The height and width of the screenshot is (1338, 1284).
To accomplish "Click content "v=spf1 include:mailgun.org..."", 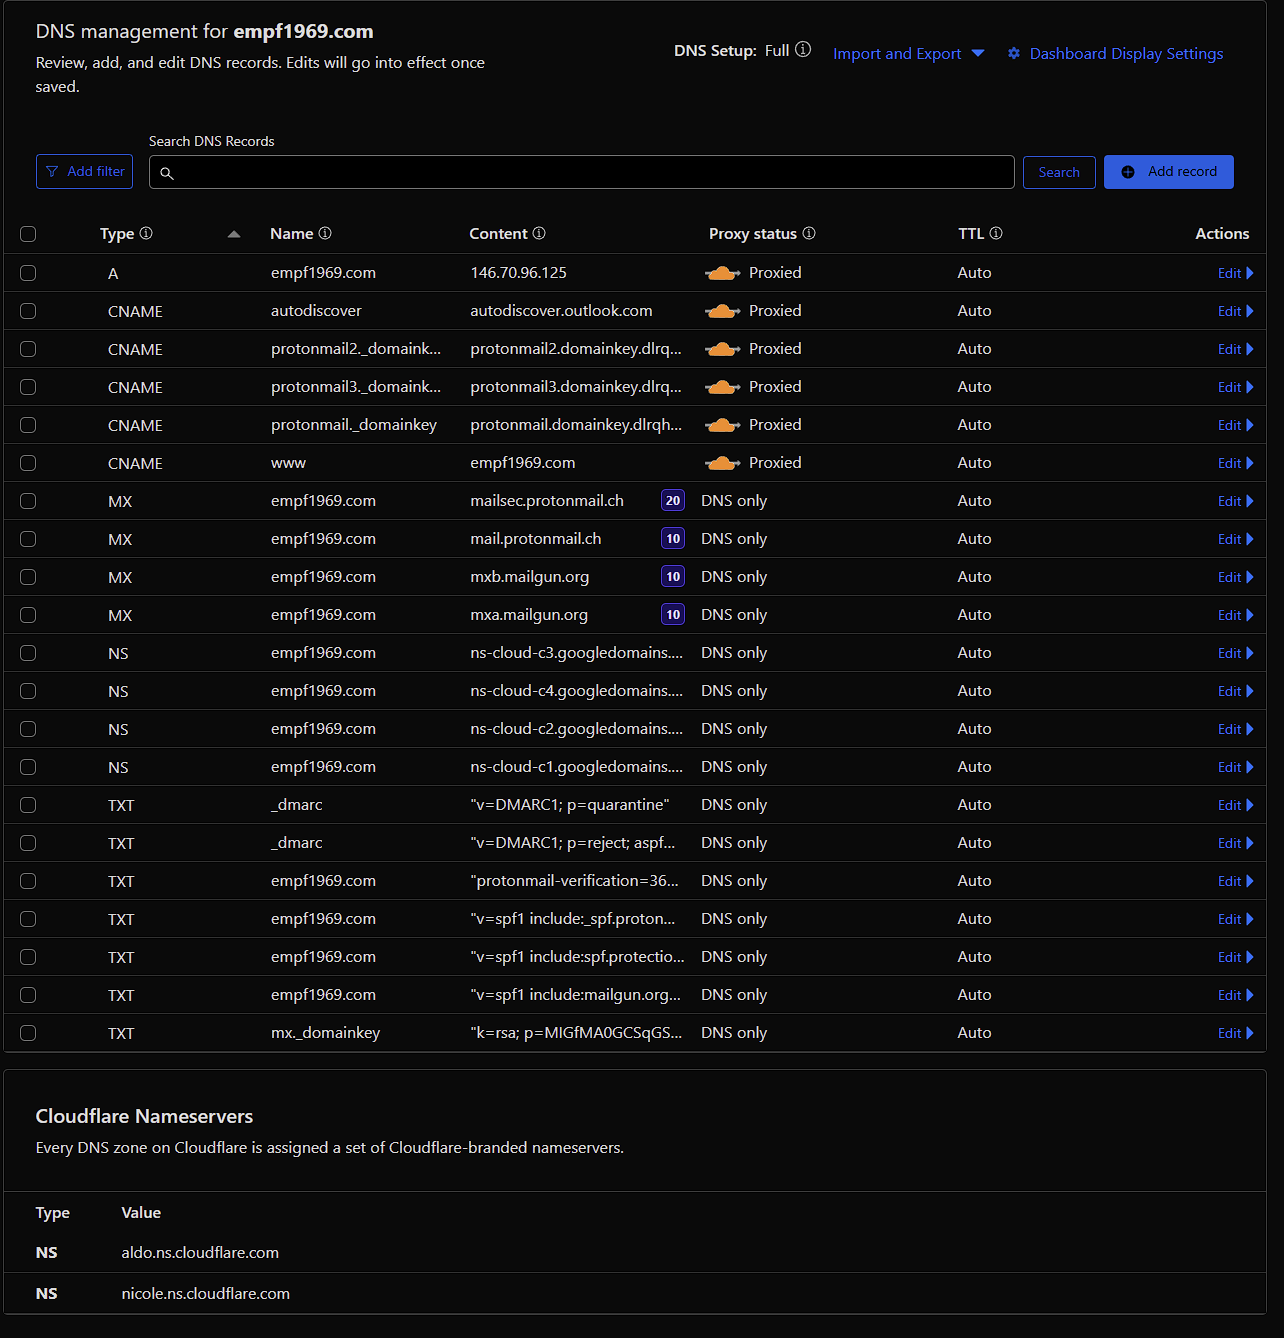I will click(576, 995).
